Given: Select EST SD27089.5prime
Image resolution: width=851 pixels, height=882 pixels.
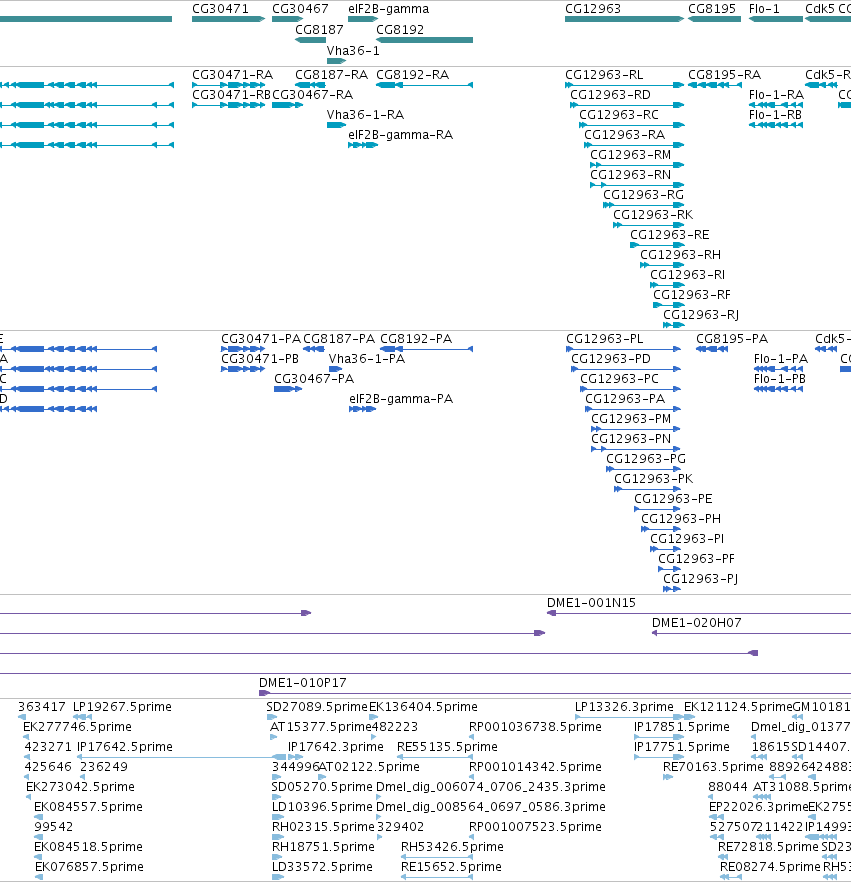Looking at the screenshot, I should [317, 707].
